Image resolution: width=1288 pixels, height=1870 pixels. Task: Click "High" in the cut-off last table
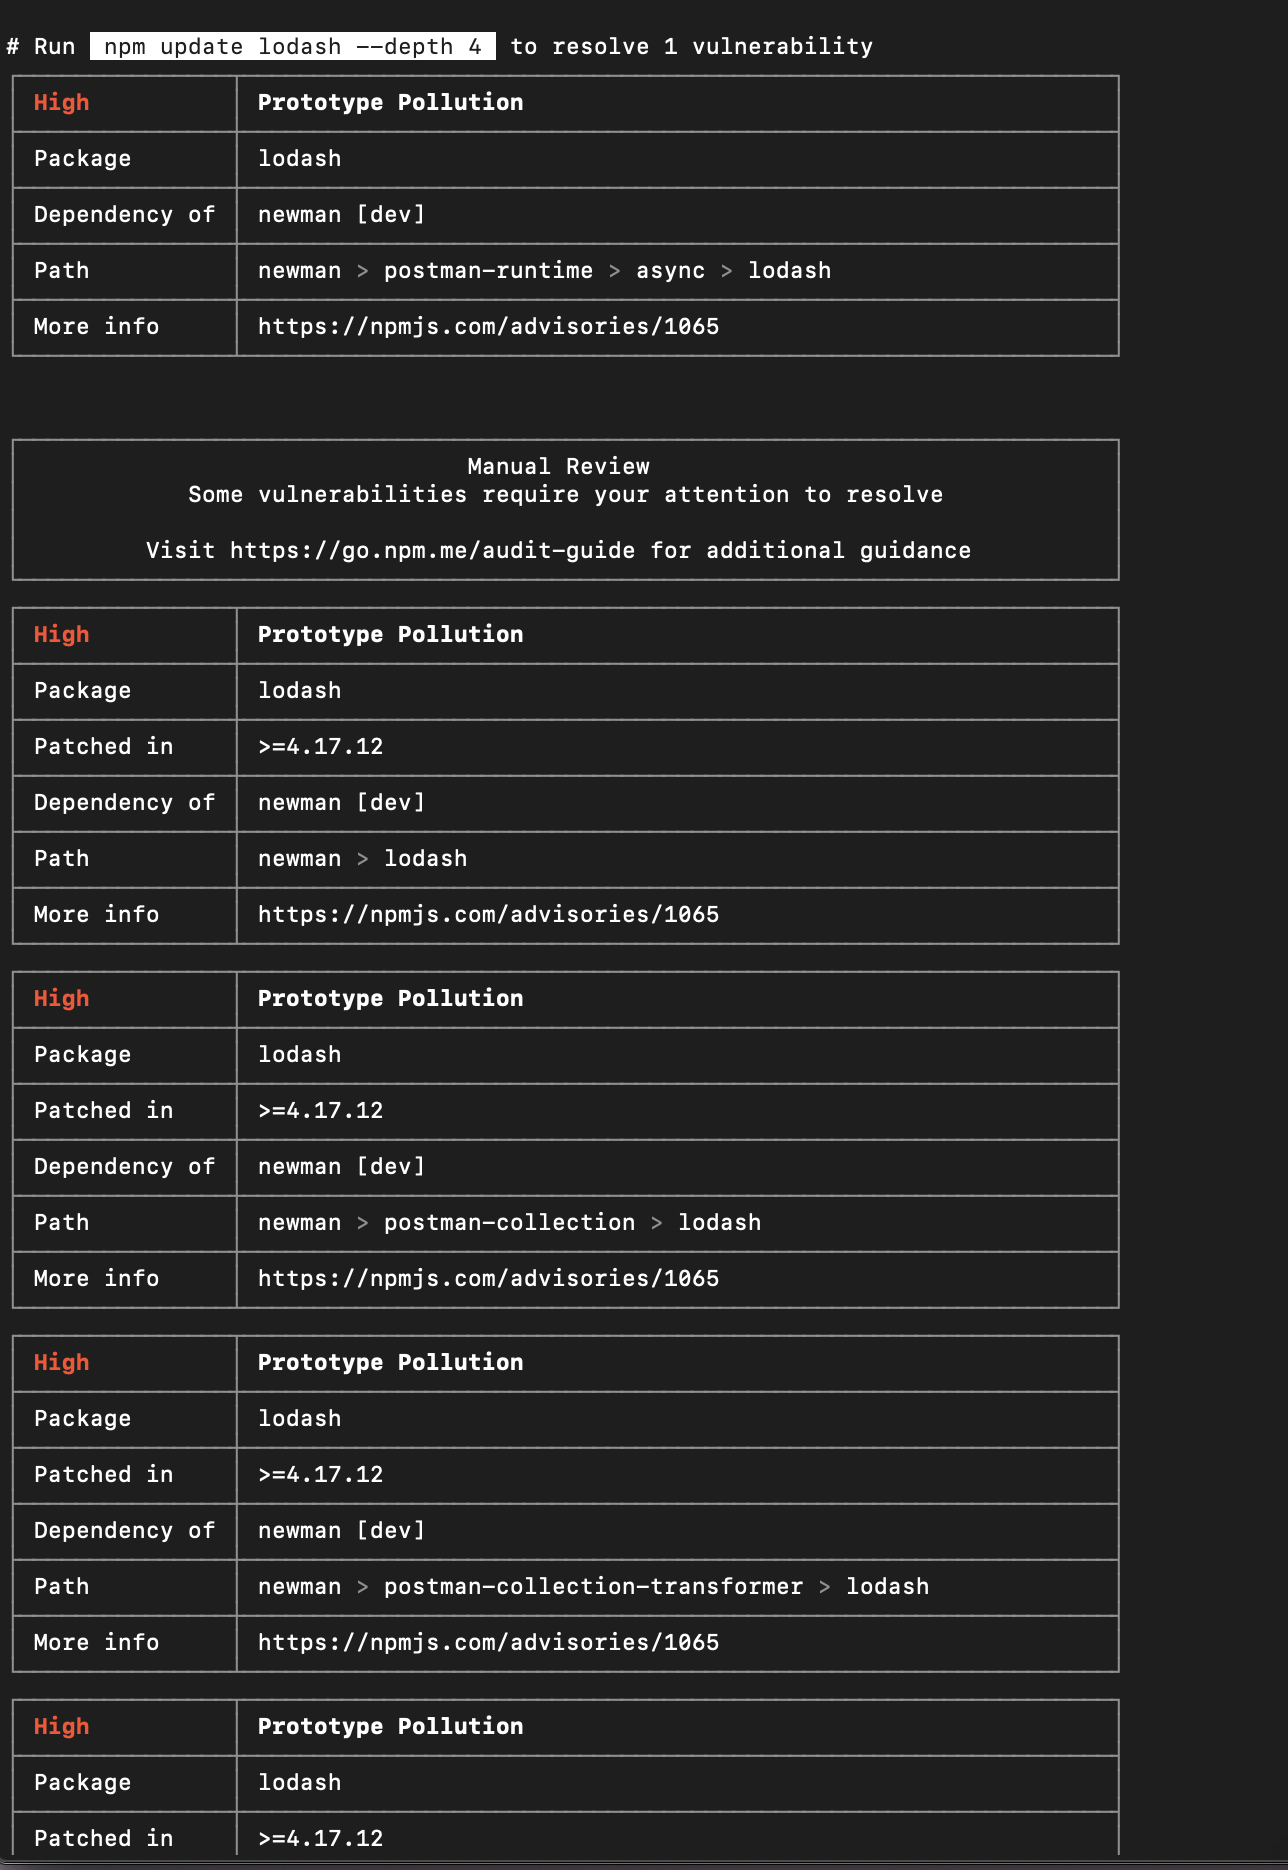pos(61,1727)
